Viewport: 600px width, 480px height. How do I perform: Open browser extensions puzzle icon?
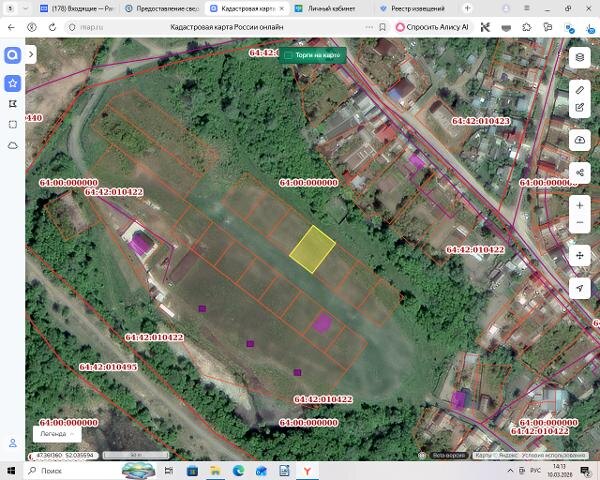pos(527,27)
